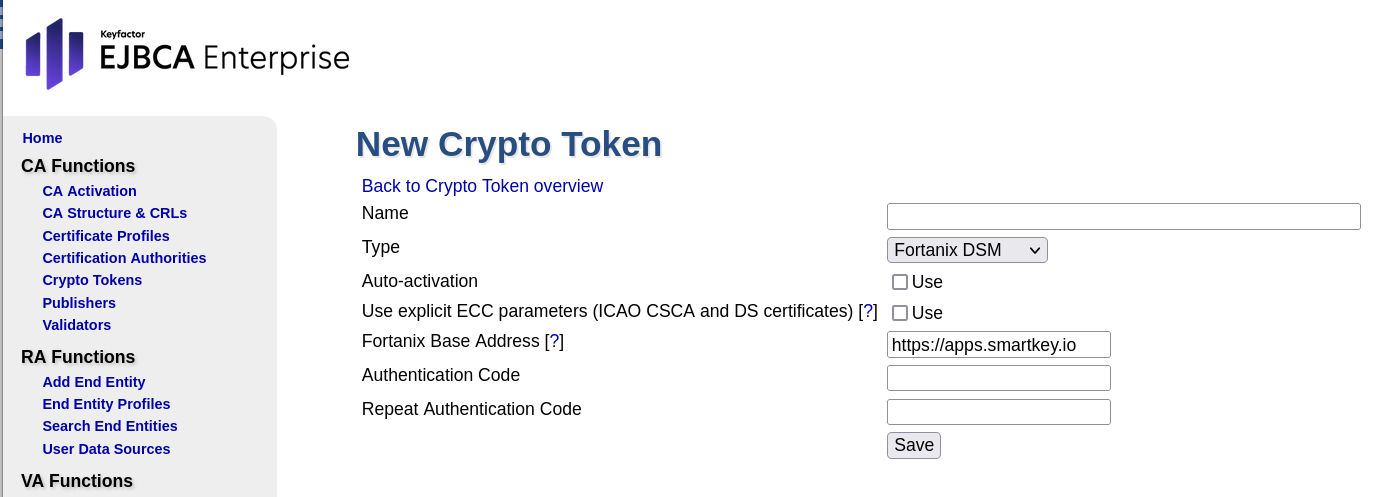The image size is (1394, 497).
Task: Open Search End Entities page
Action: click(x=110, y=426)
